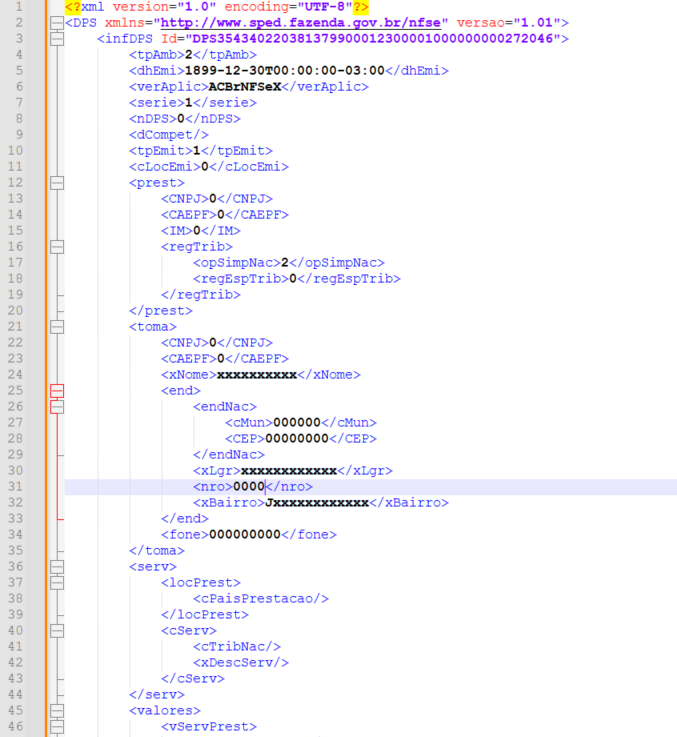677x737 pixels.
Task: Click the xLgr masked street value
Action: point(289,470)
